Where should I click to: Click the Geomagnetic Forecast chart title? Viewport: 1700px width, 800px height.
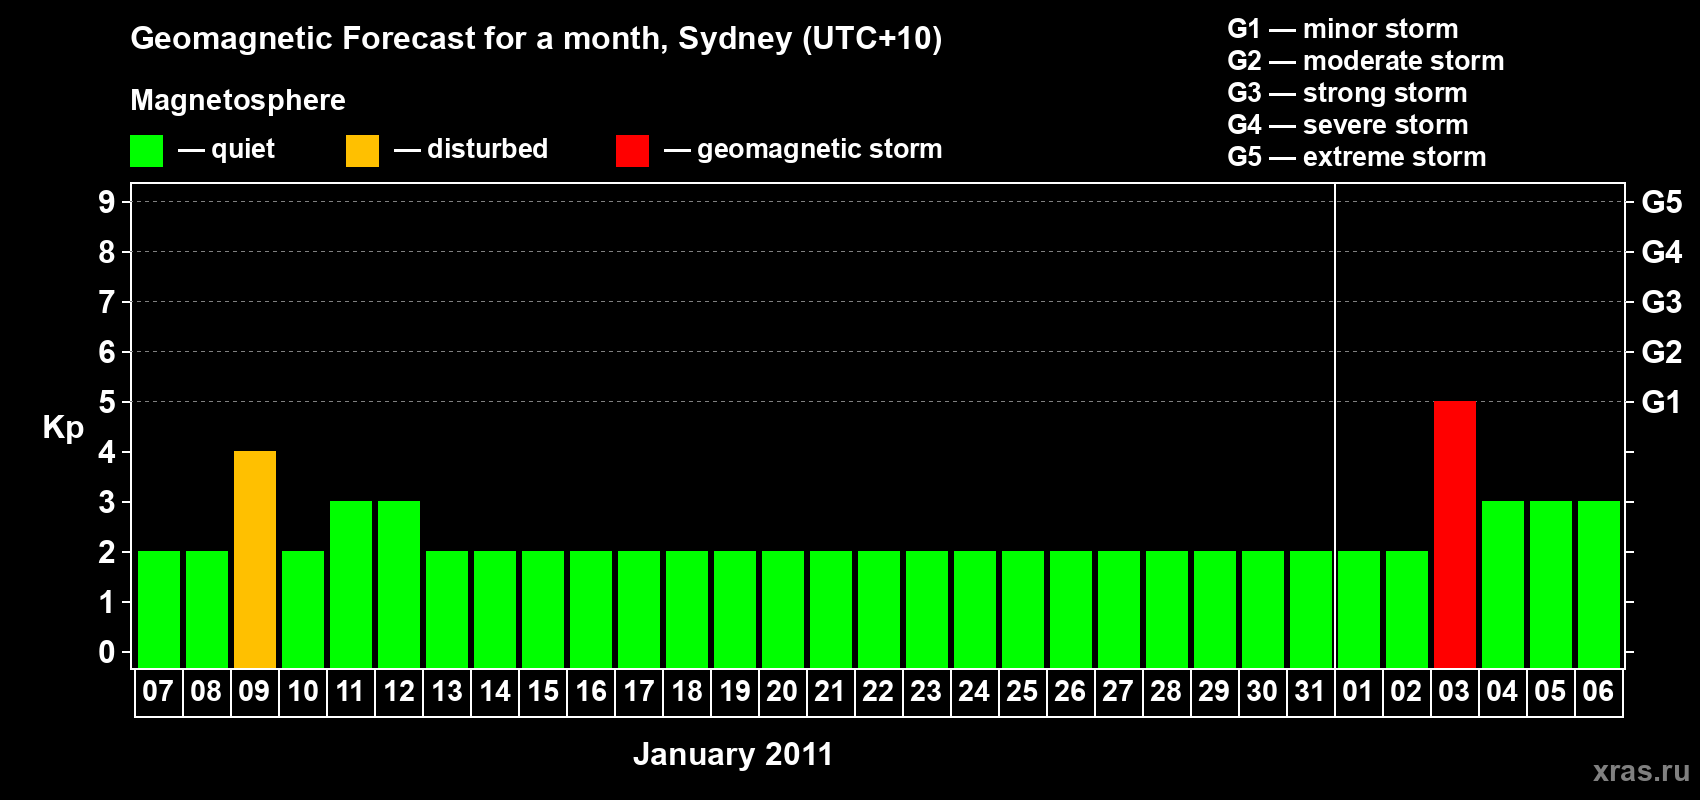(x=536, y=39)
